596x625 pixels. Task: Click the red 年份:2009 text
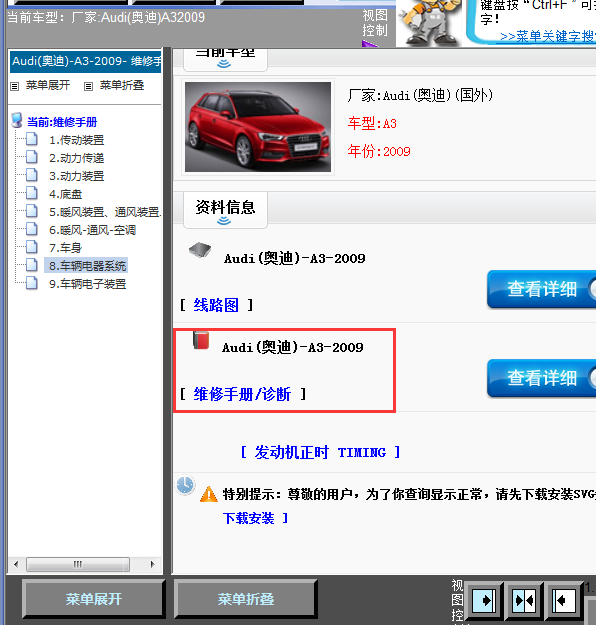(379, 151)
